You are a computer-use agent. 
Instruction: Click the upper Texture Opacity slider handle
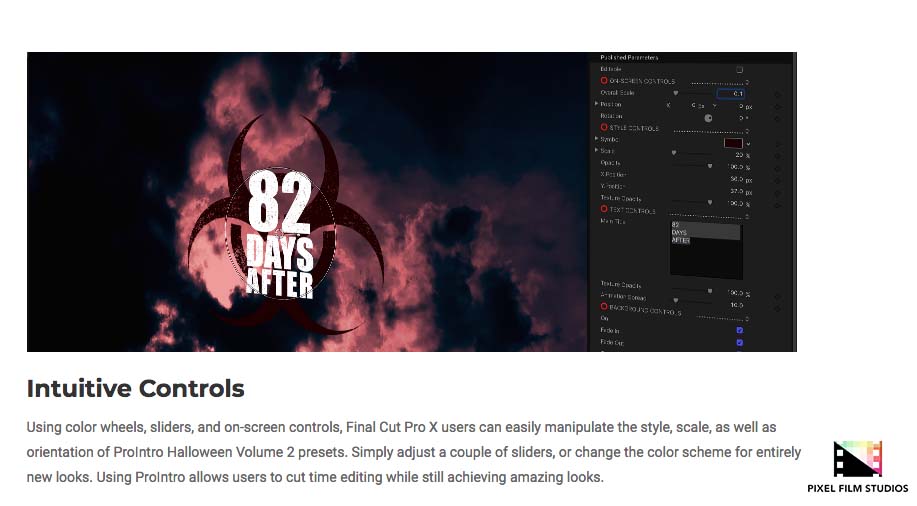tap(710, 202)
